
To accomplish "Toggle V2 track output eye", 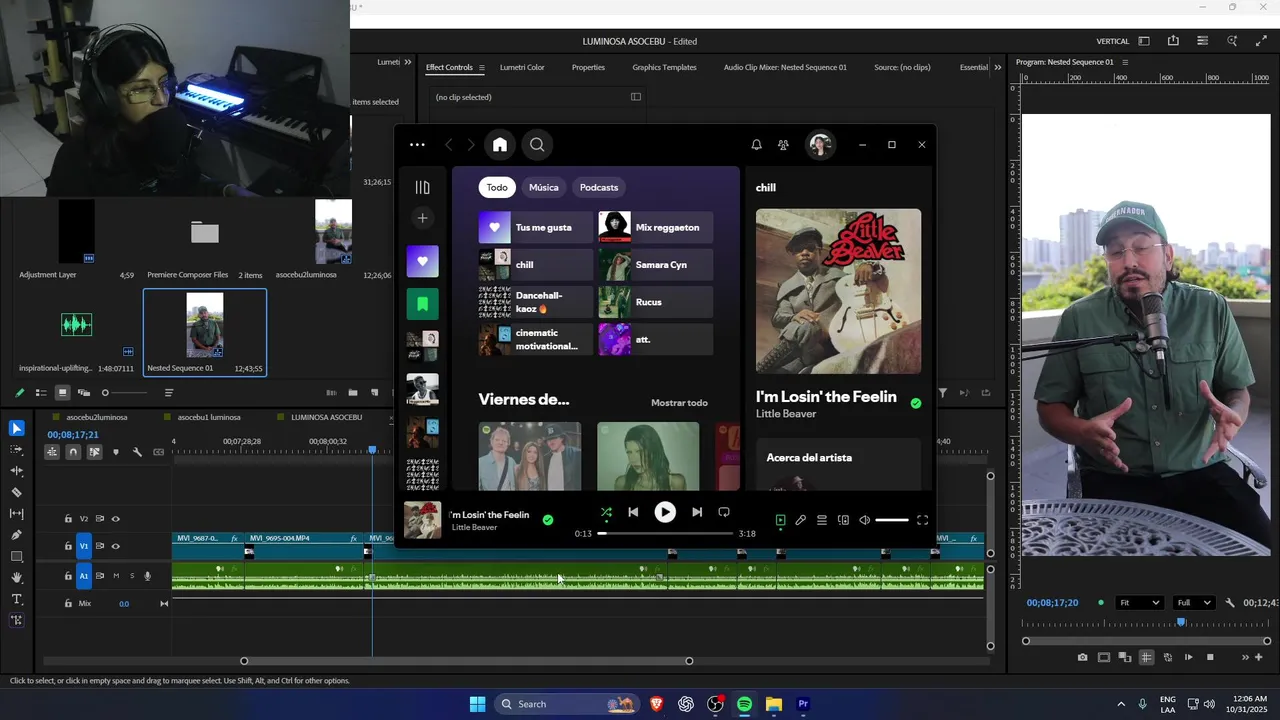I will (116, 519).
